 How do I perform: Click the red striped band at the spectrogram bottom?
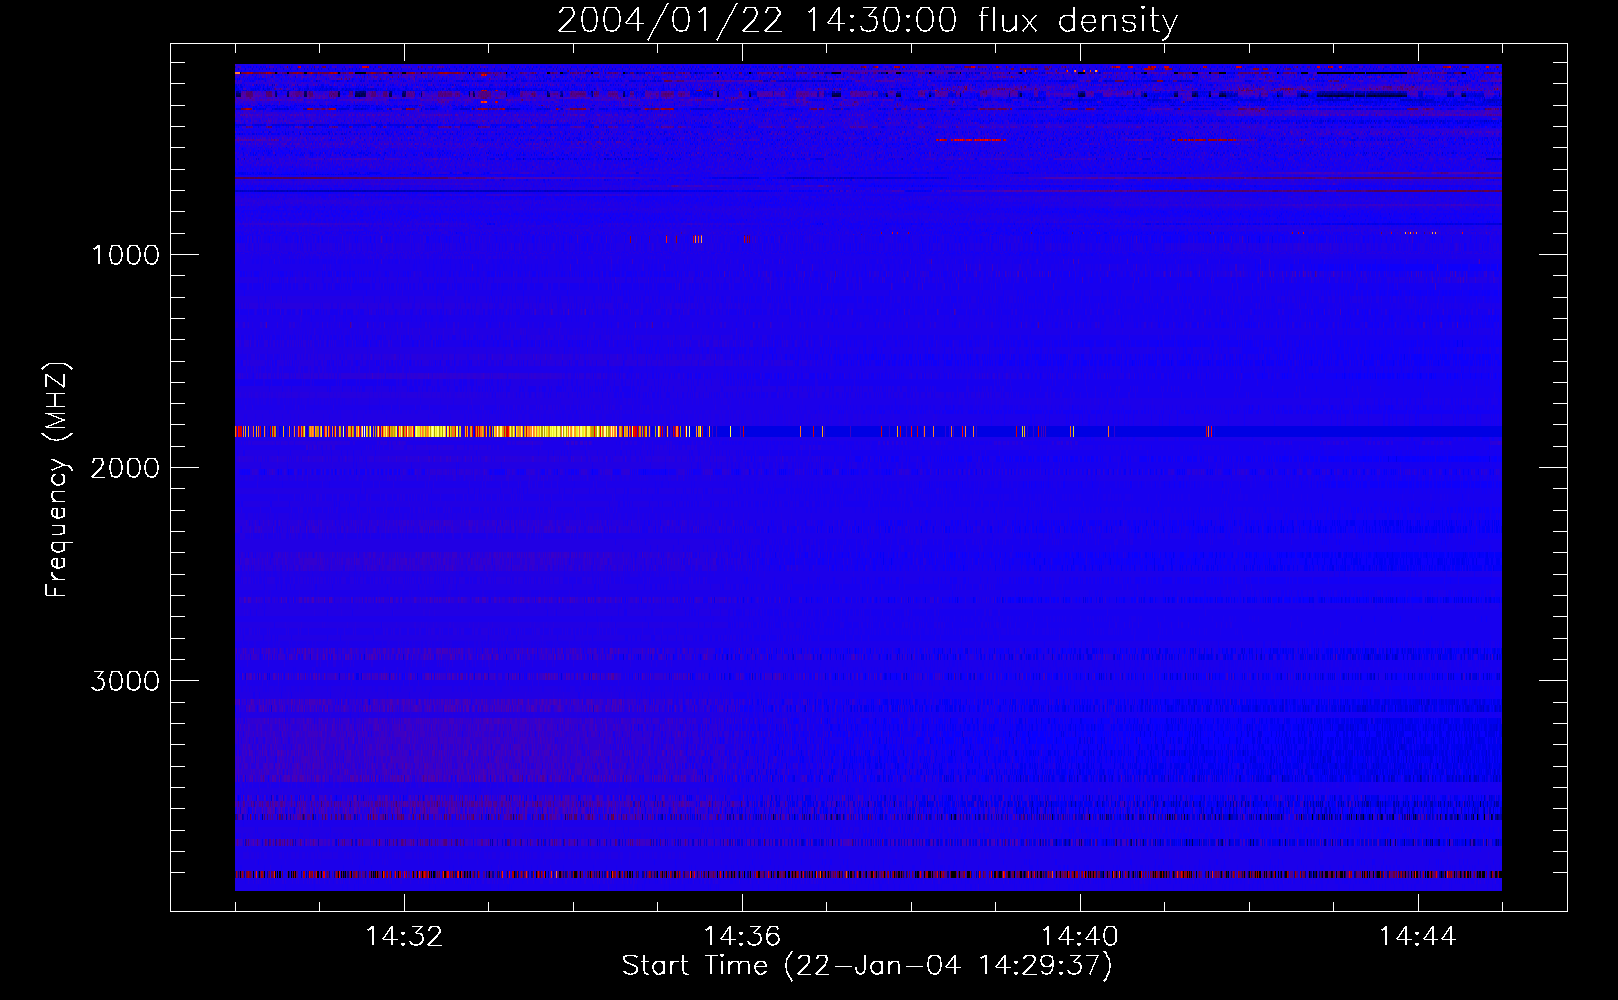(x=868, y=874)
